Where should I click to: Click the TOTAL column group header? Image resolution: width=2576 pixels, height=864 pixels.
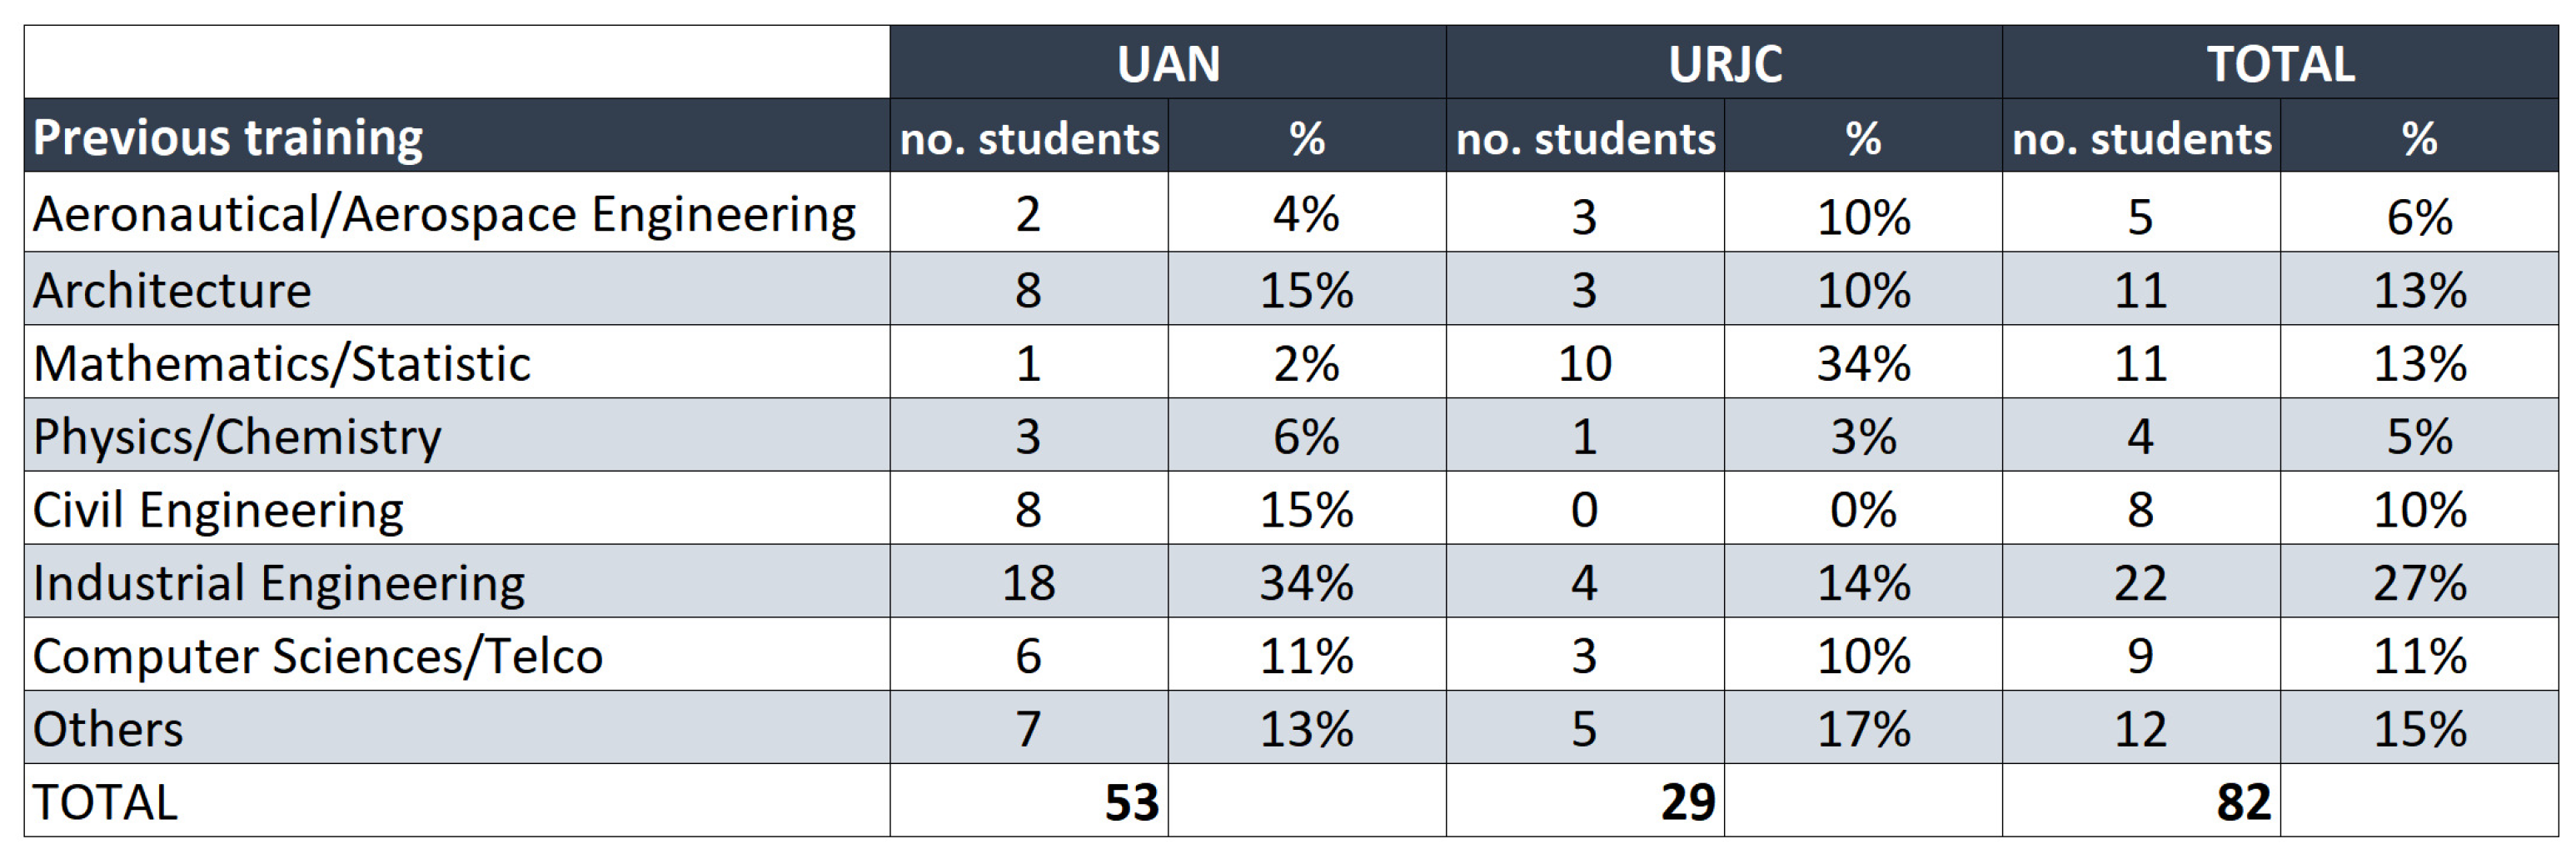click(x=2280, y=64)
